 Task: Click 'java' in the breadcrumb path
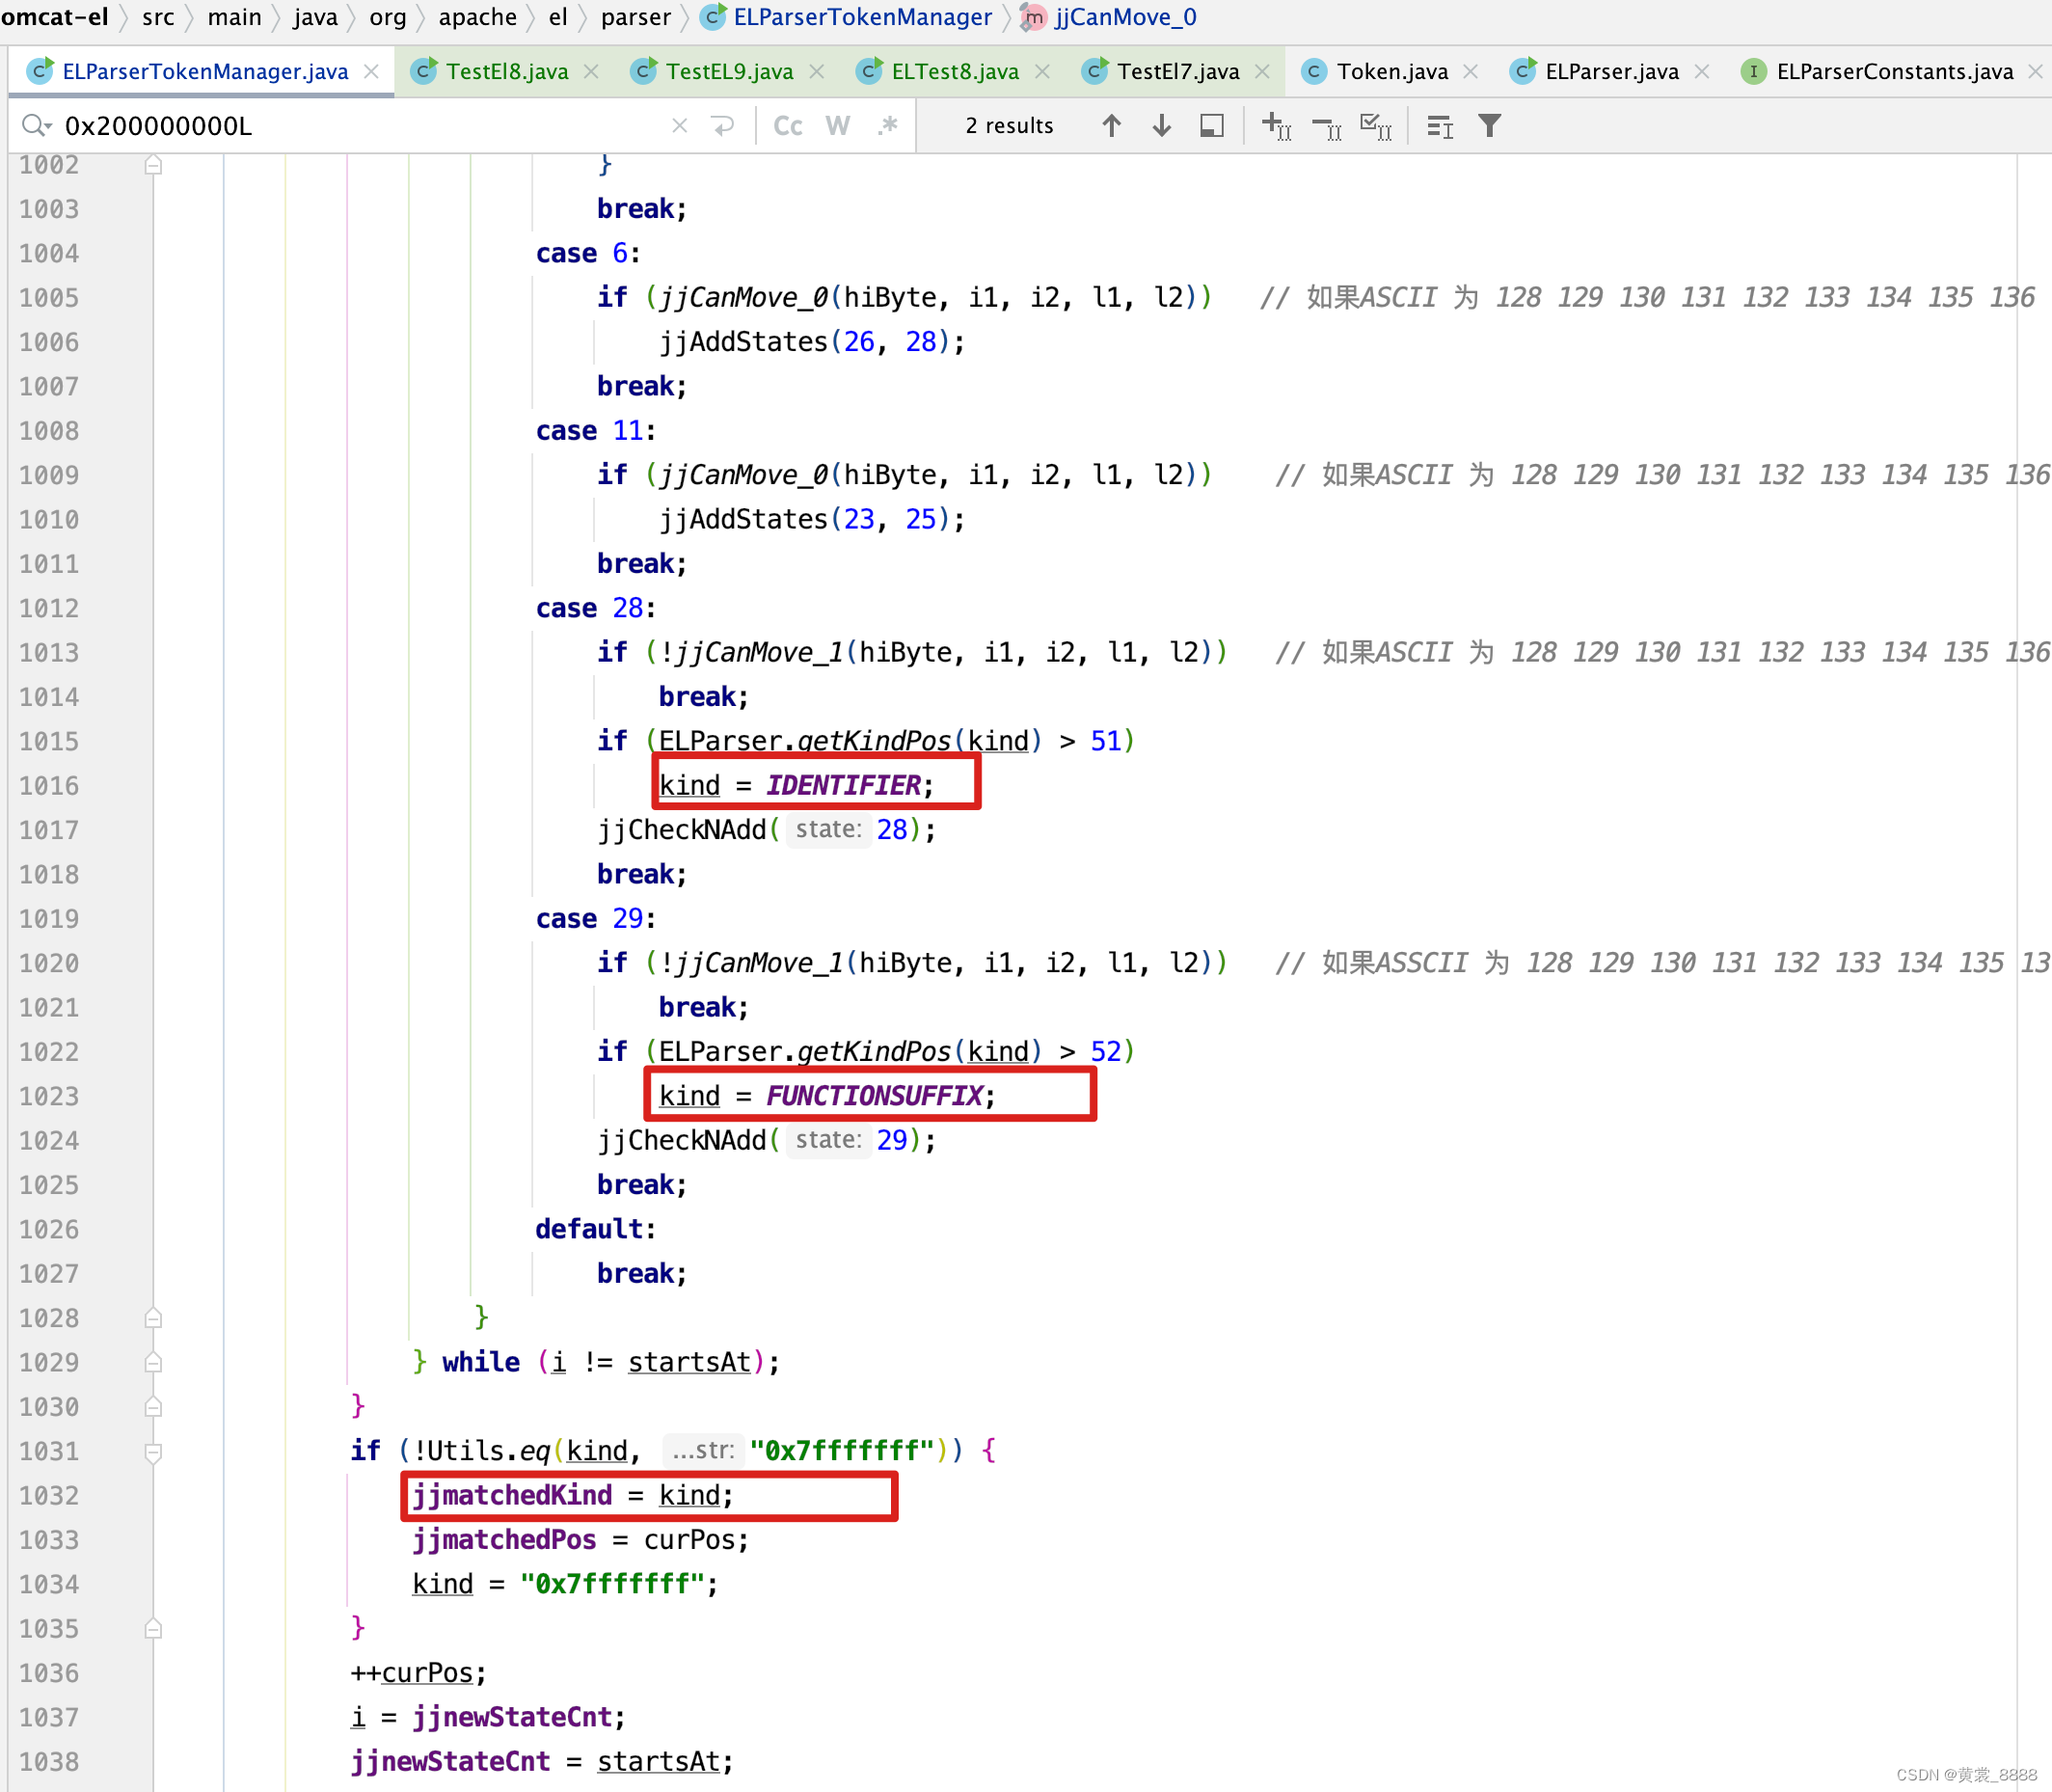[315, 17]
